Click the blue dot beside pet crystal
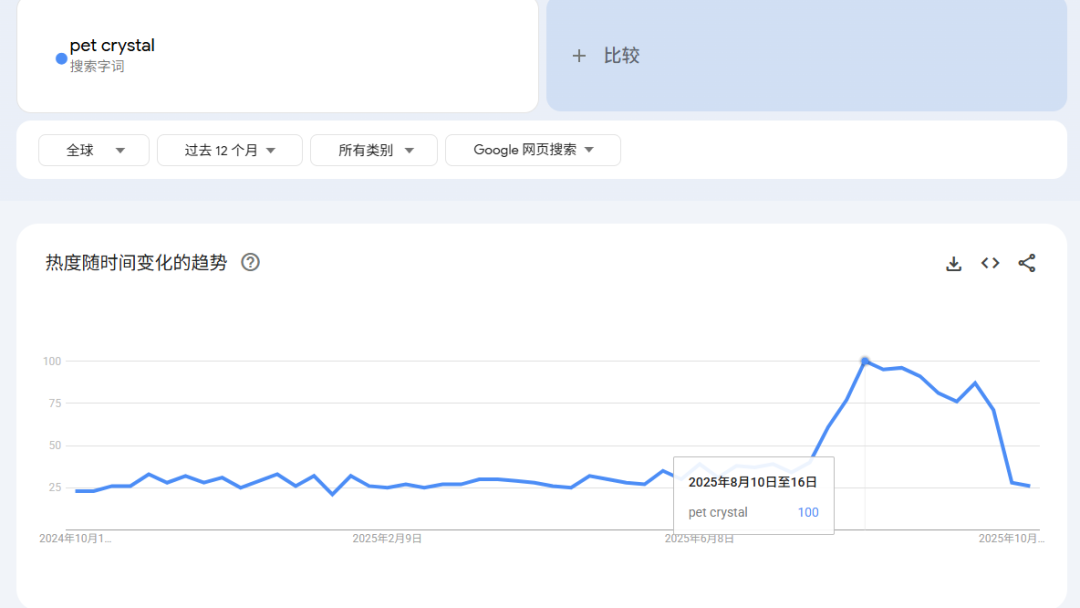 pyautogui.click(x=61, y=58)
